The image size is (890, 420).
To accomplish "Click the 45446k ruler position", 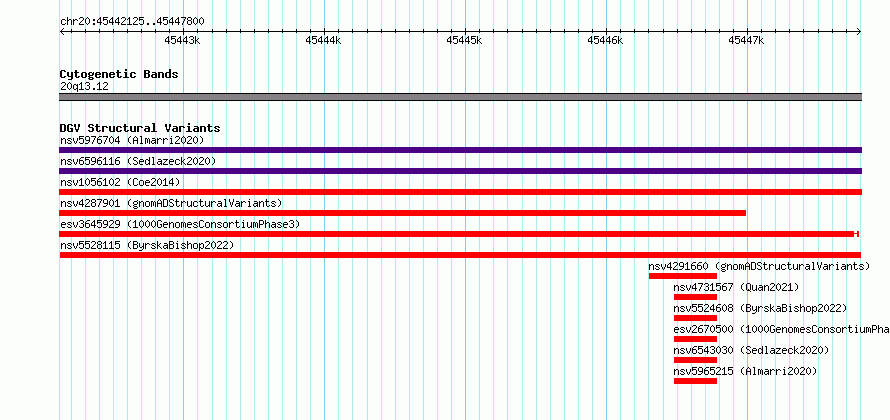I will pos(605,40).
